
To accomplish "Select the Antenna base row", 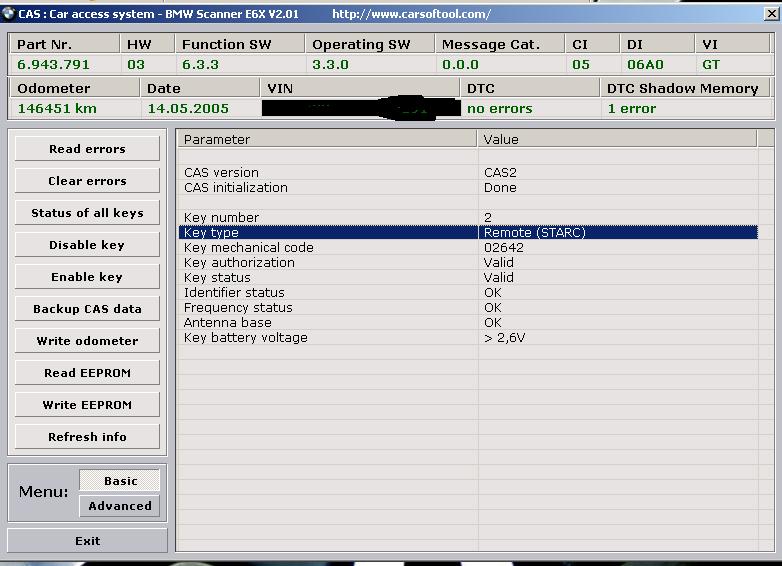I will click(x=468, y=322).
